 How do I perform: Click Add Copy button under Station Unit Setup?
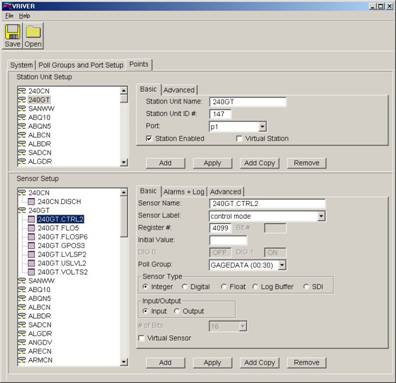tap(260, 163)
